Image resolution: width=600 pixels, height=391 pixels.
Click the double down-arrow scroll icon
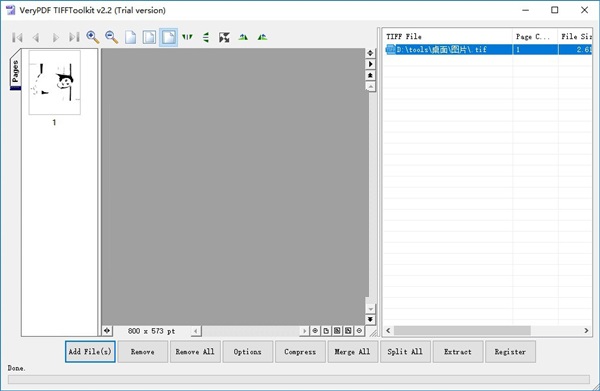(370, 319)
